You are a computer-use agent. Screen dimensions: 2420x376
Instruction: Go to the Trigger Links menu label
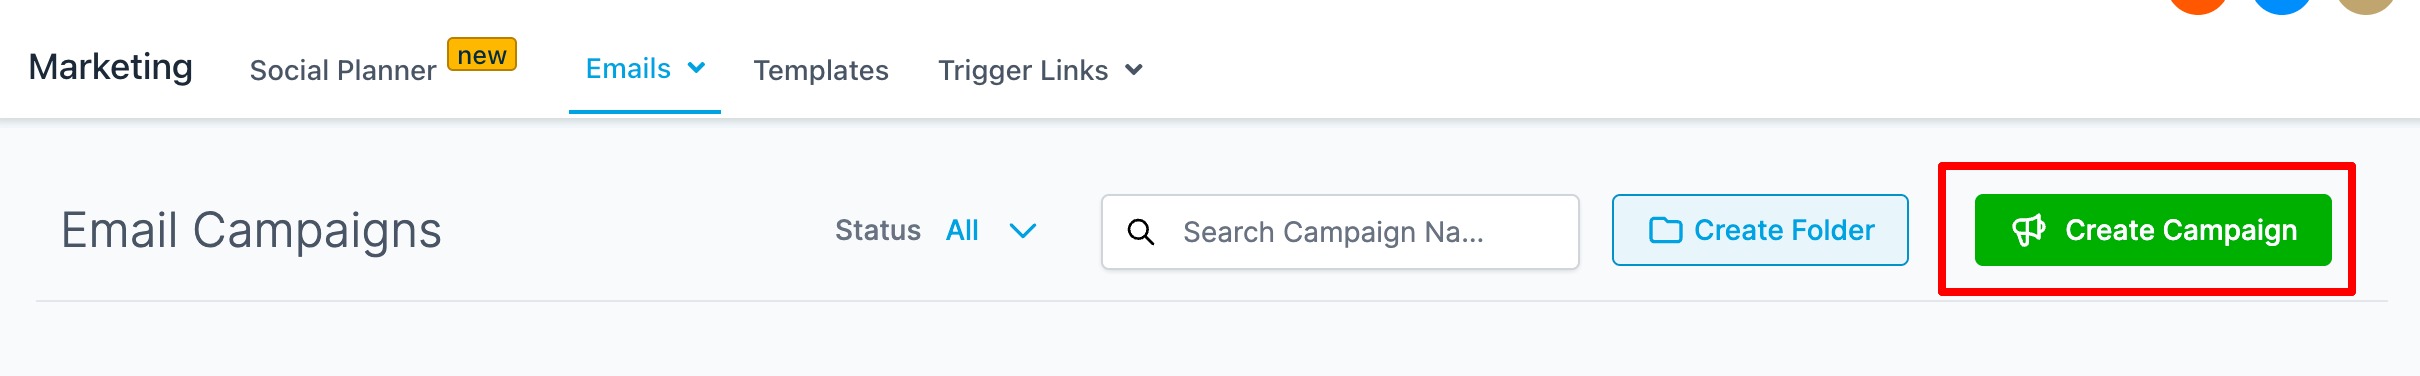click(x=1023, y=70)
